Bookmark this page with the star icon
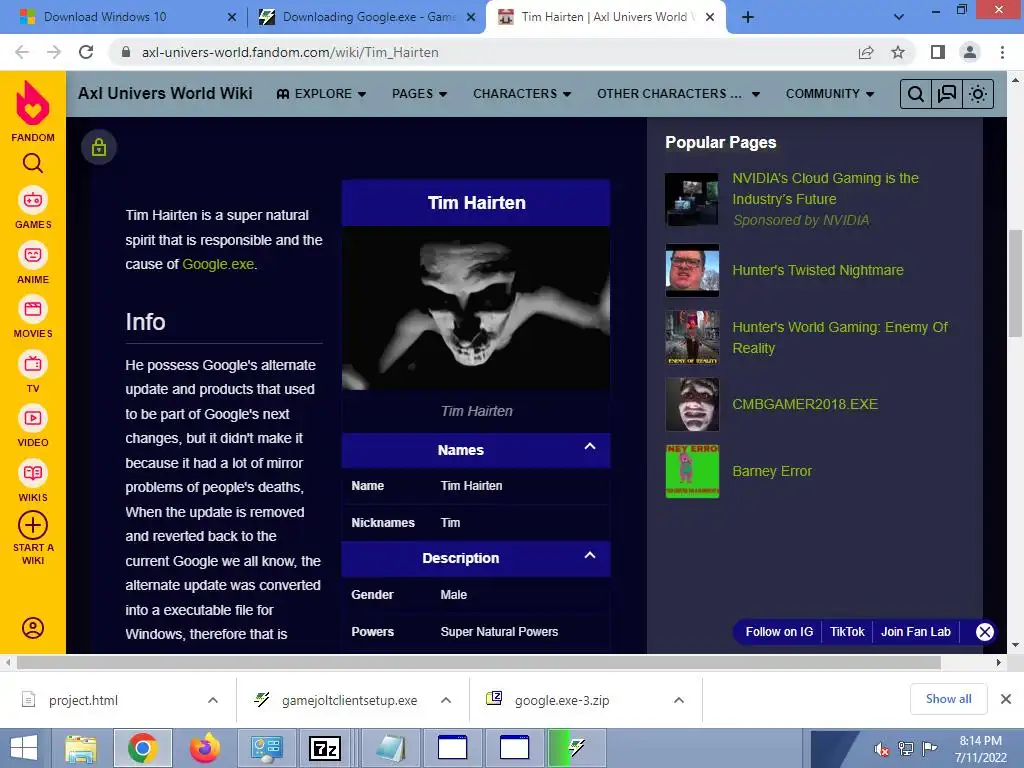 pos(898,52)
